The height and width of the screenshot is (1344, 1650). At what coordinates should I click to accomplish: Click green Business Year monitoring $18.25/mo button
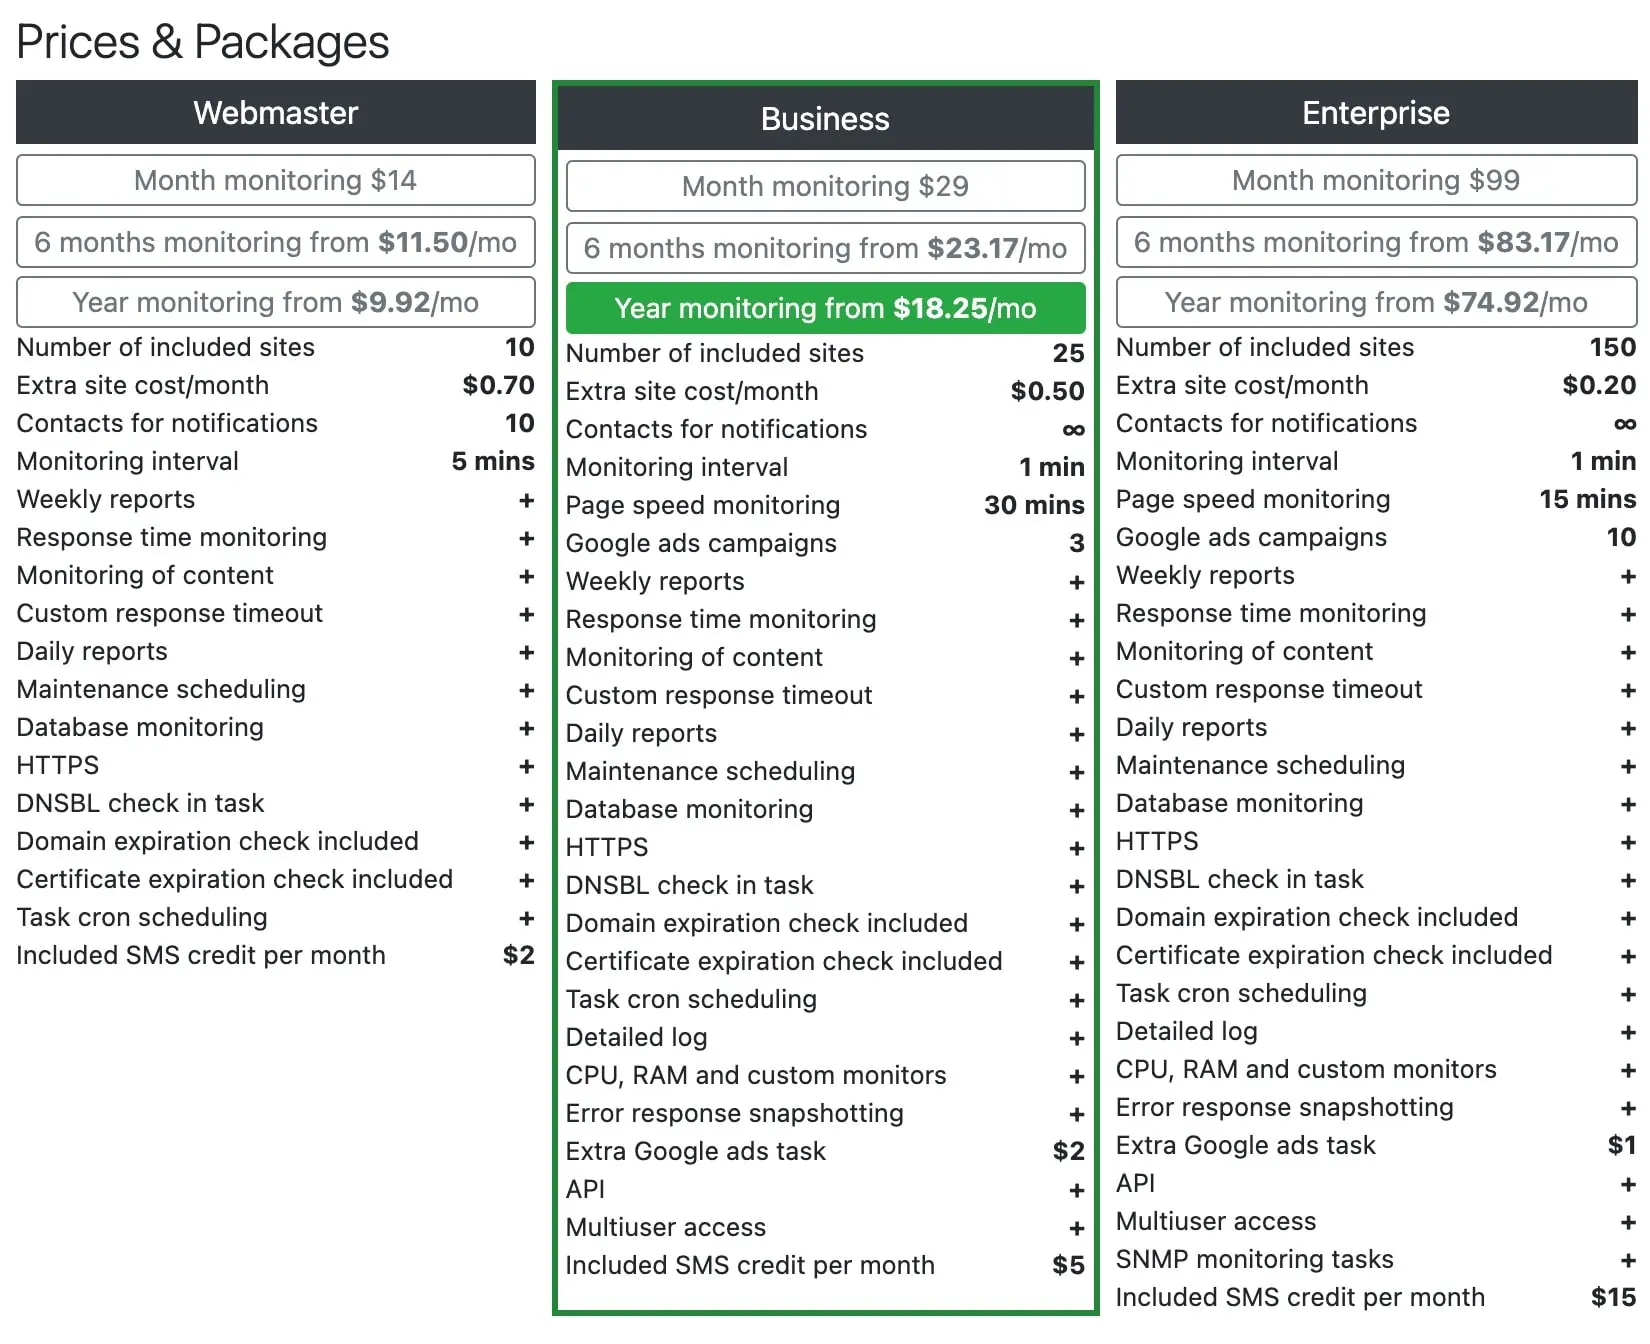pyautogui.click(x=825, y=308)
